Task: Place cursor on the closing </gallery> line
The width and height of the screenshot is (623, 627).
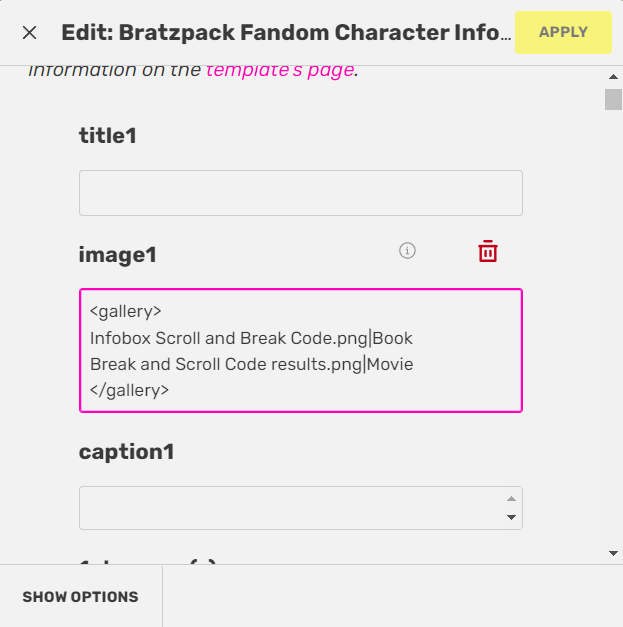Action: click(x=130, y=390)
